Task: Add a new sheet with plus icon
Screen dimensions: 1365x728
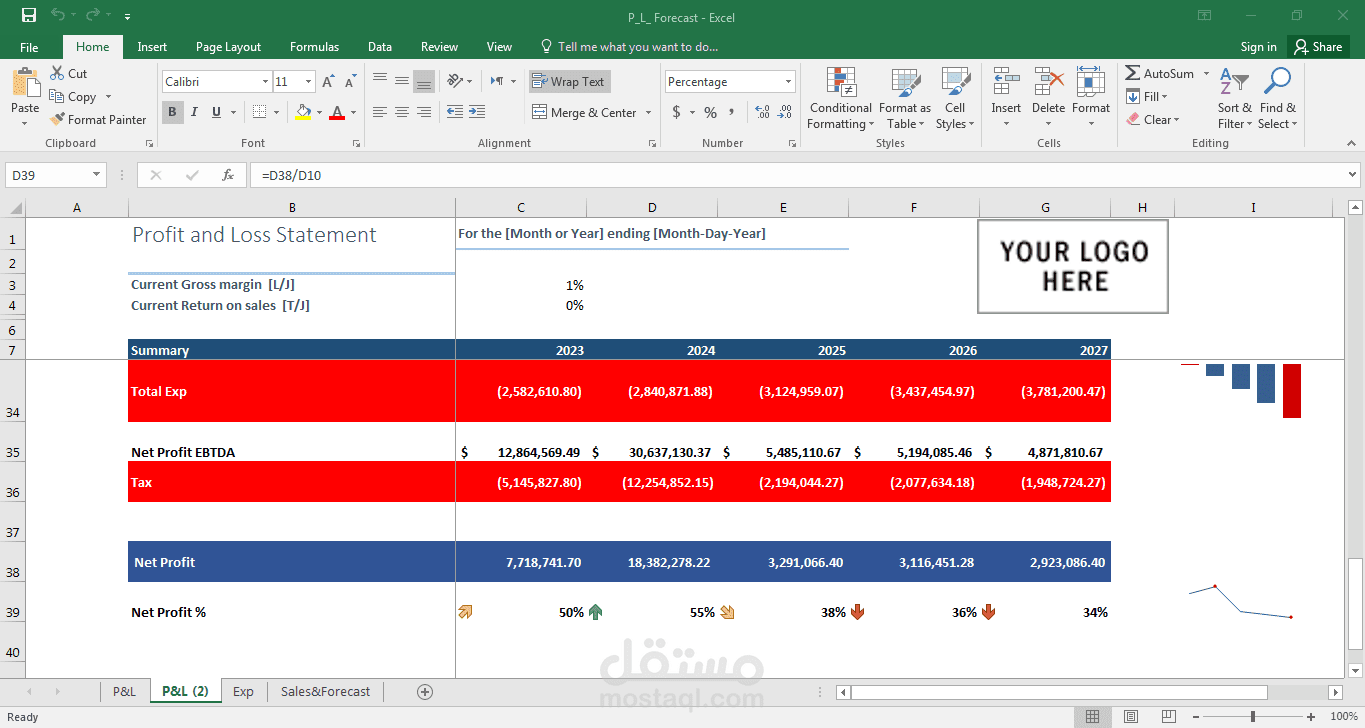Action: 425,691
